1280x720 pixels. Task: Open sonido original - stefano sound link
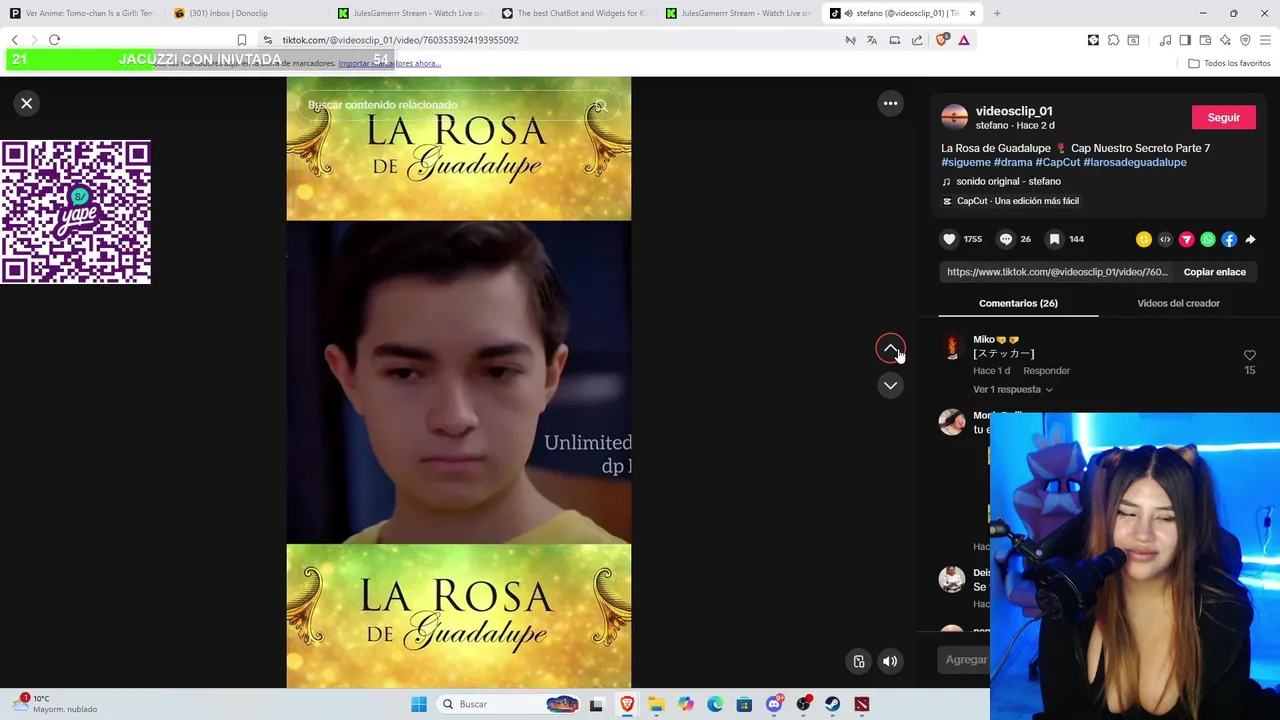point(1008,181)
